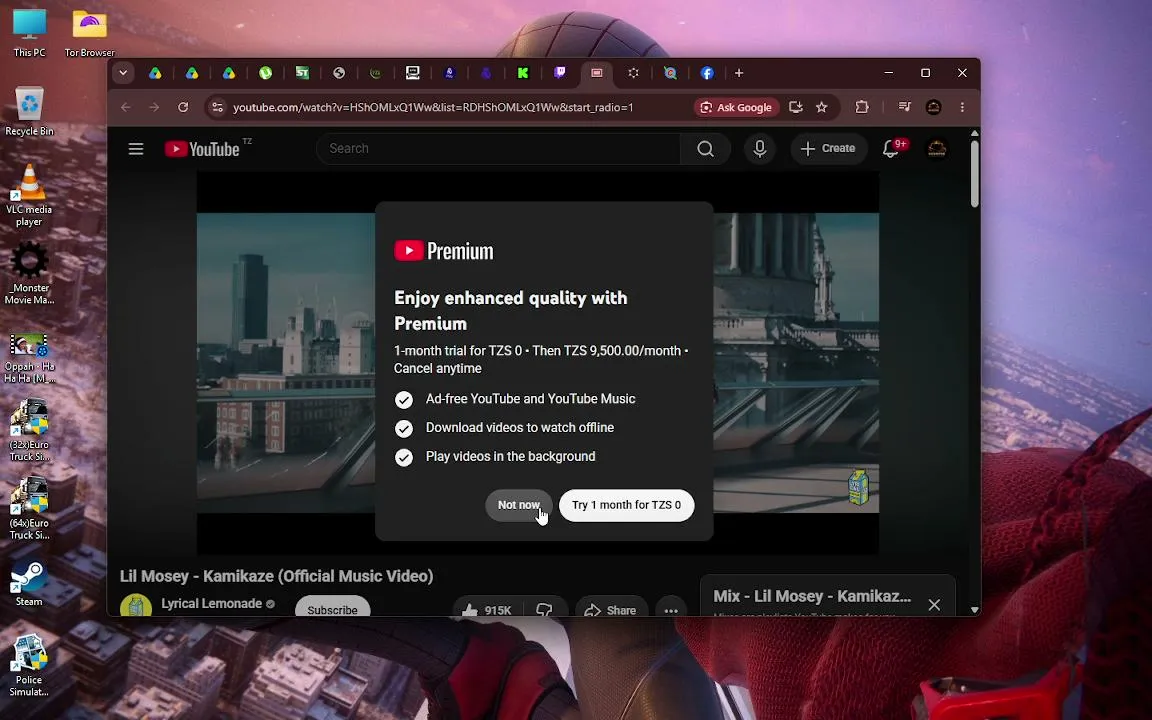Click the Lyrical Lemonade channel avatar
Screen dimensions: 1152x720
click(x=136, y=606)
